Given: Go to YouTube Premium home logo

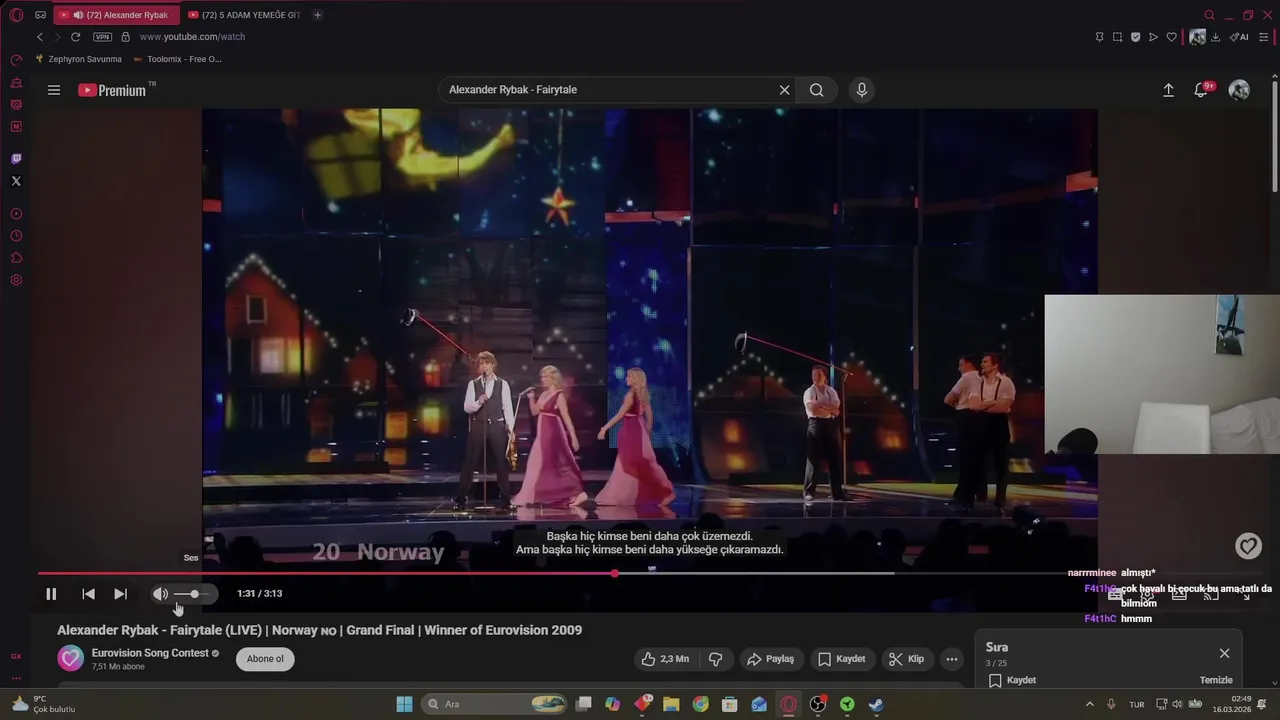Looking at the screenshot, I should tap(113, 90).
